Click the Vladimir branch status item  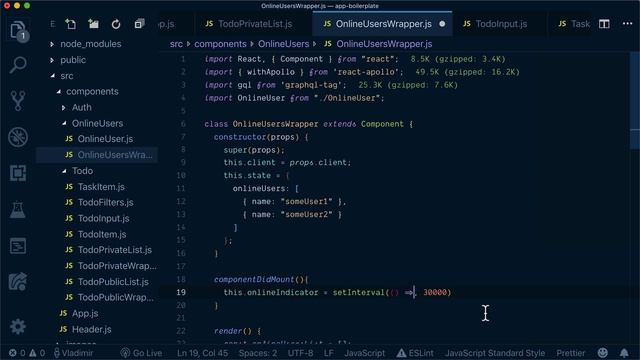click(74, 353)
